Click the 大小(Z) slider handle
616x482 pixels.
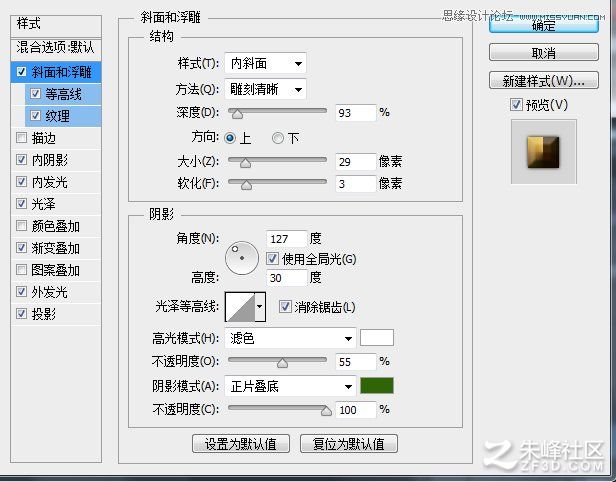click(246, 163)
